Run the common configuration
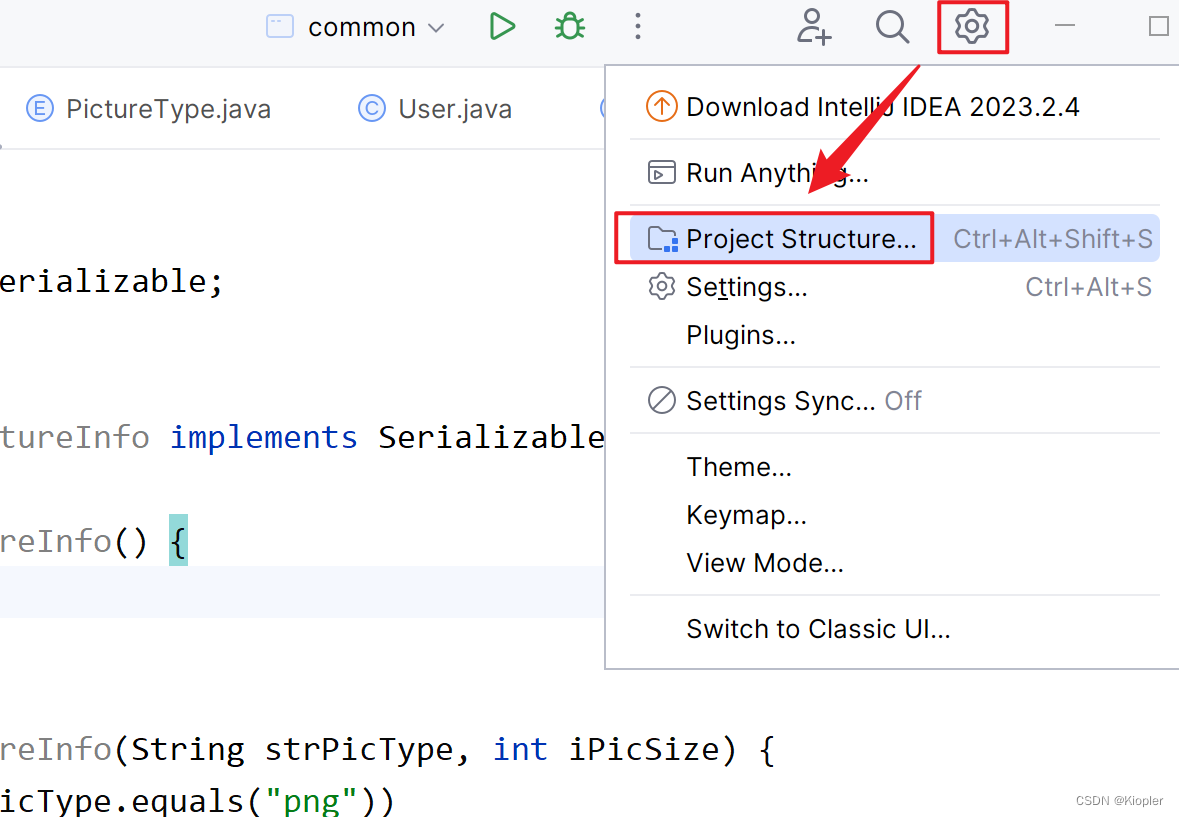Image resolution: width=1179 pixels, height=817 pixels. point(502,26)
